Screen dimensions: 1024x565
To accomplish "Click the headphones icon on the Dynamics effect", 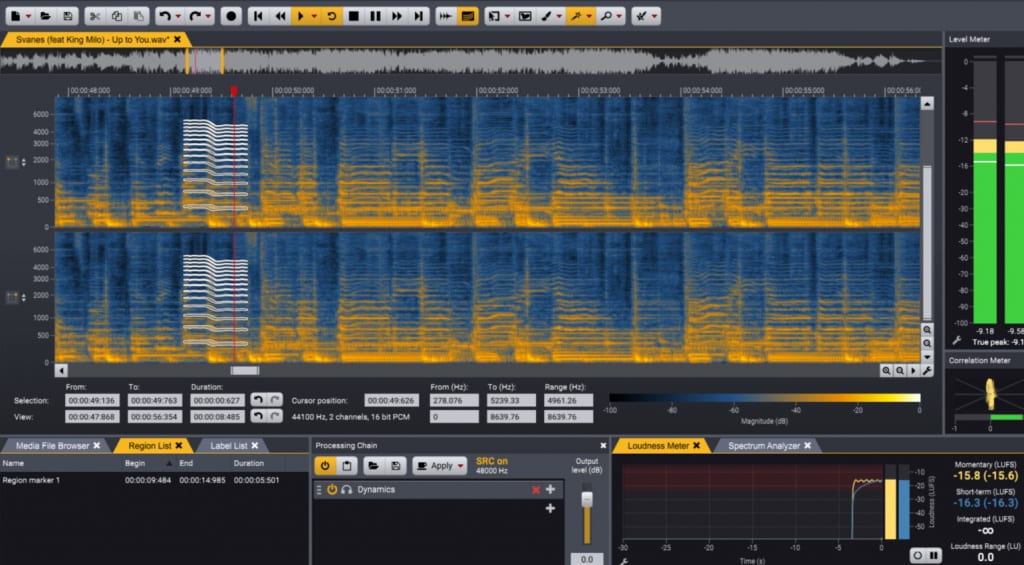I will point(346,490).
